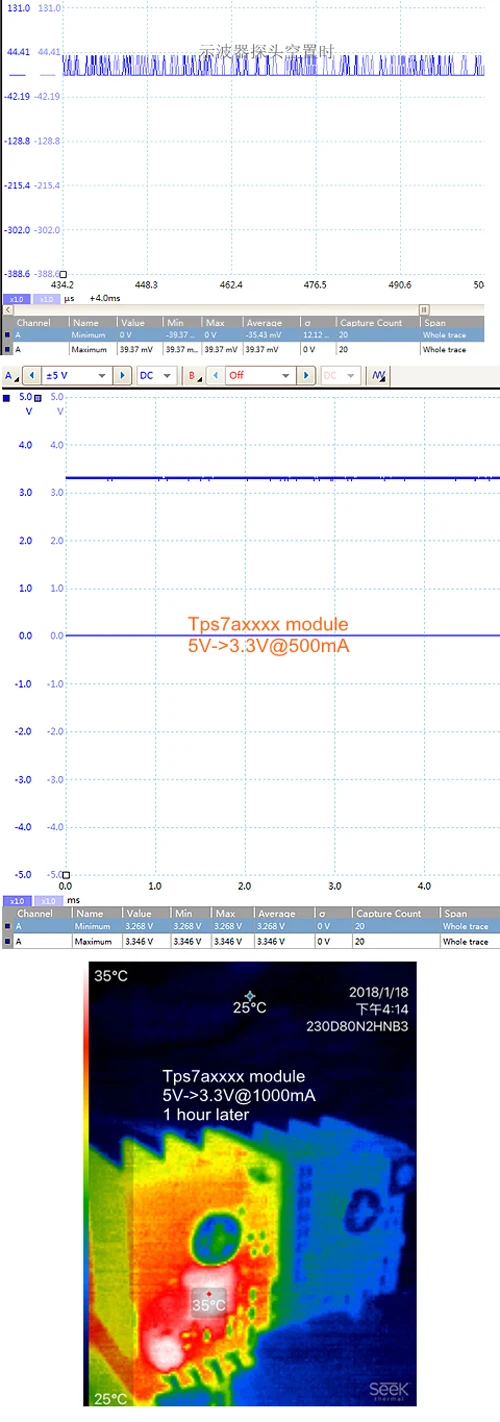This screenshot has height=1422, width=500.
Task: Click the axis offset handle at -388.6 marker
Action: pos(63,274)
